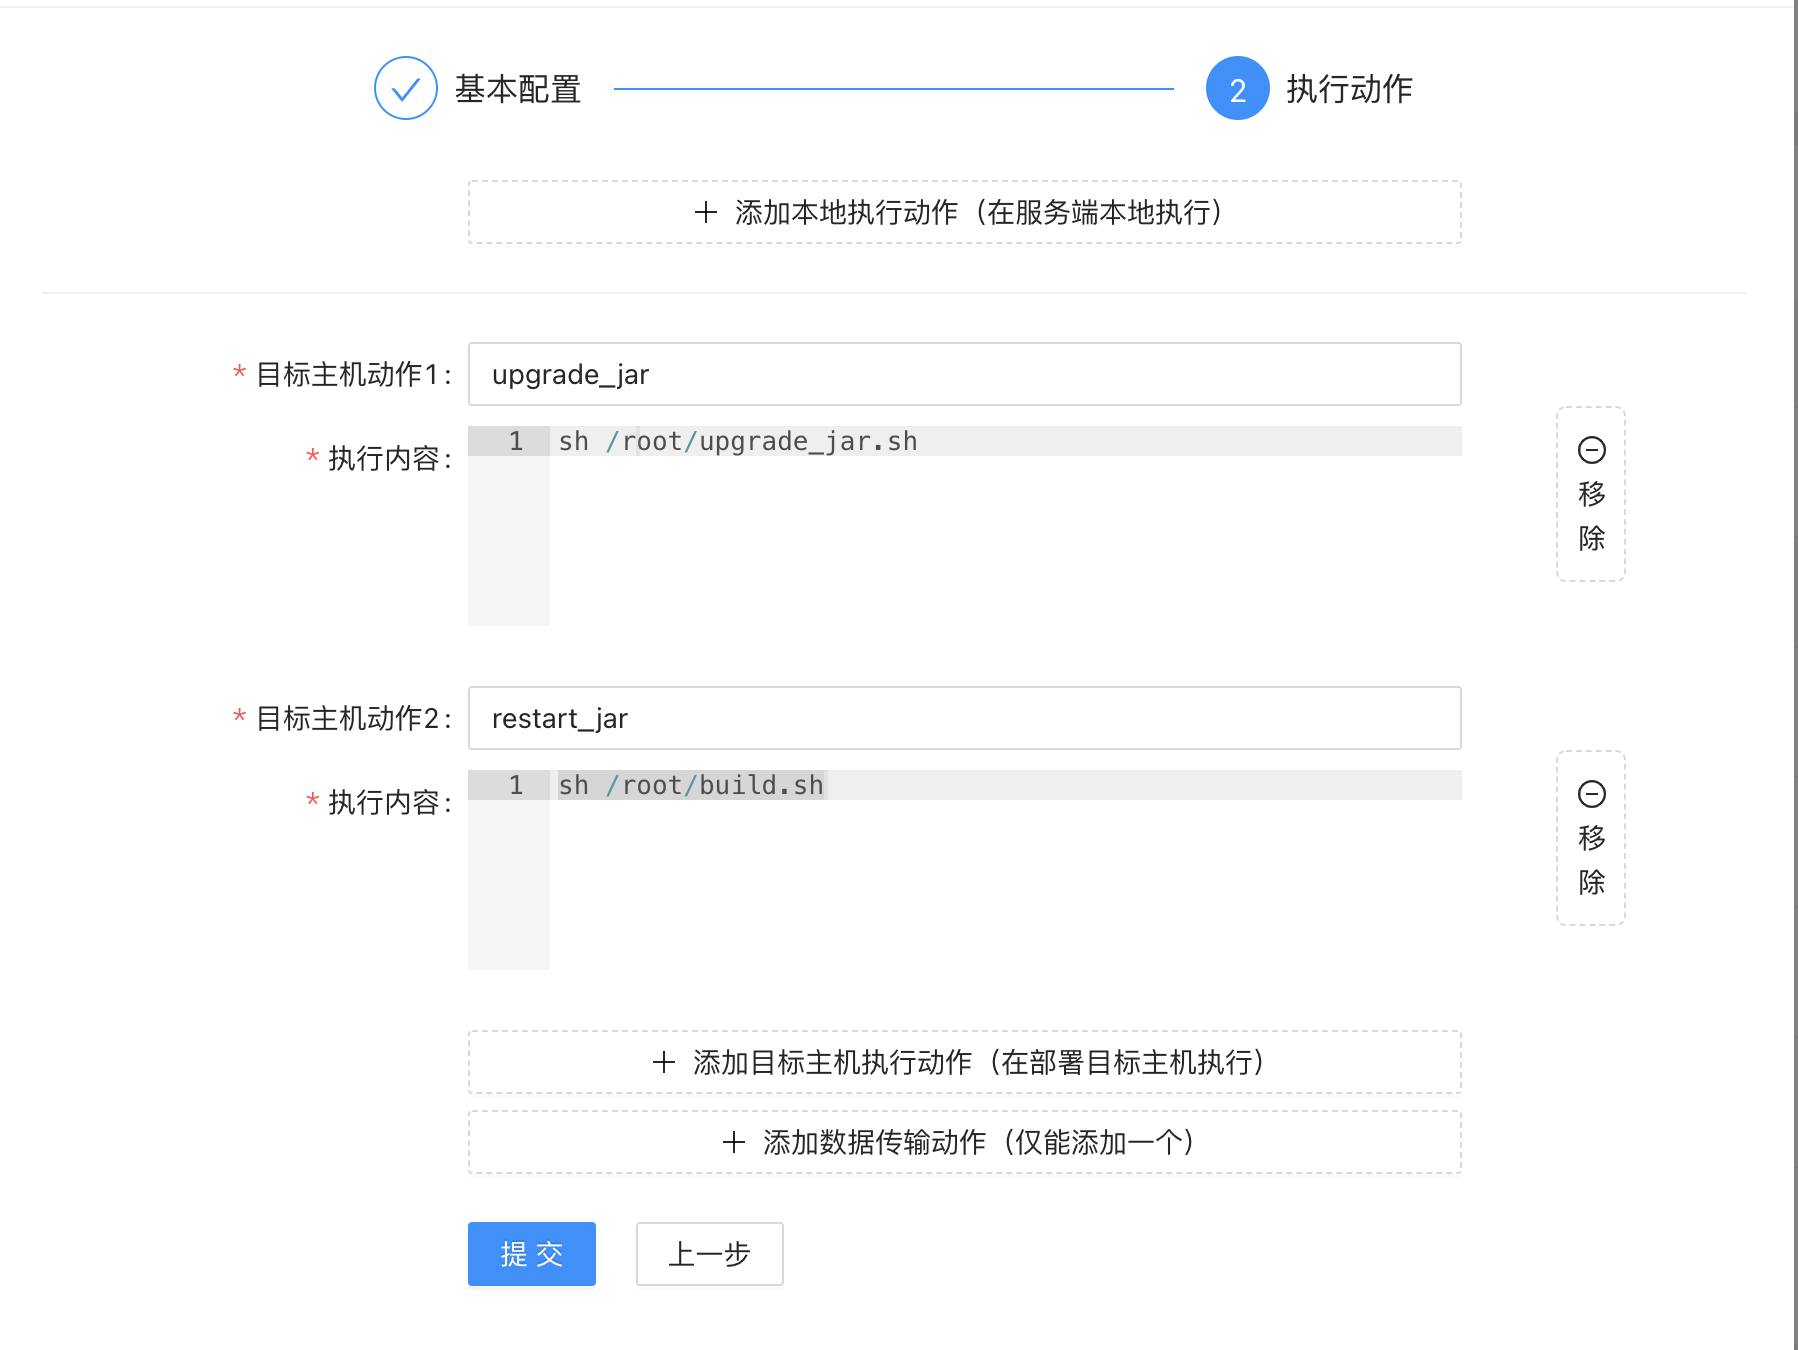
Task: Click the plus icon on 添加本地执行动作
Action: click(x=705, y=212)
